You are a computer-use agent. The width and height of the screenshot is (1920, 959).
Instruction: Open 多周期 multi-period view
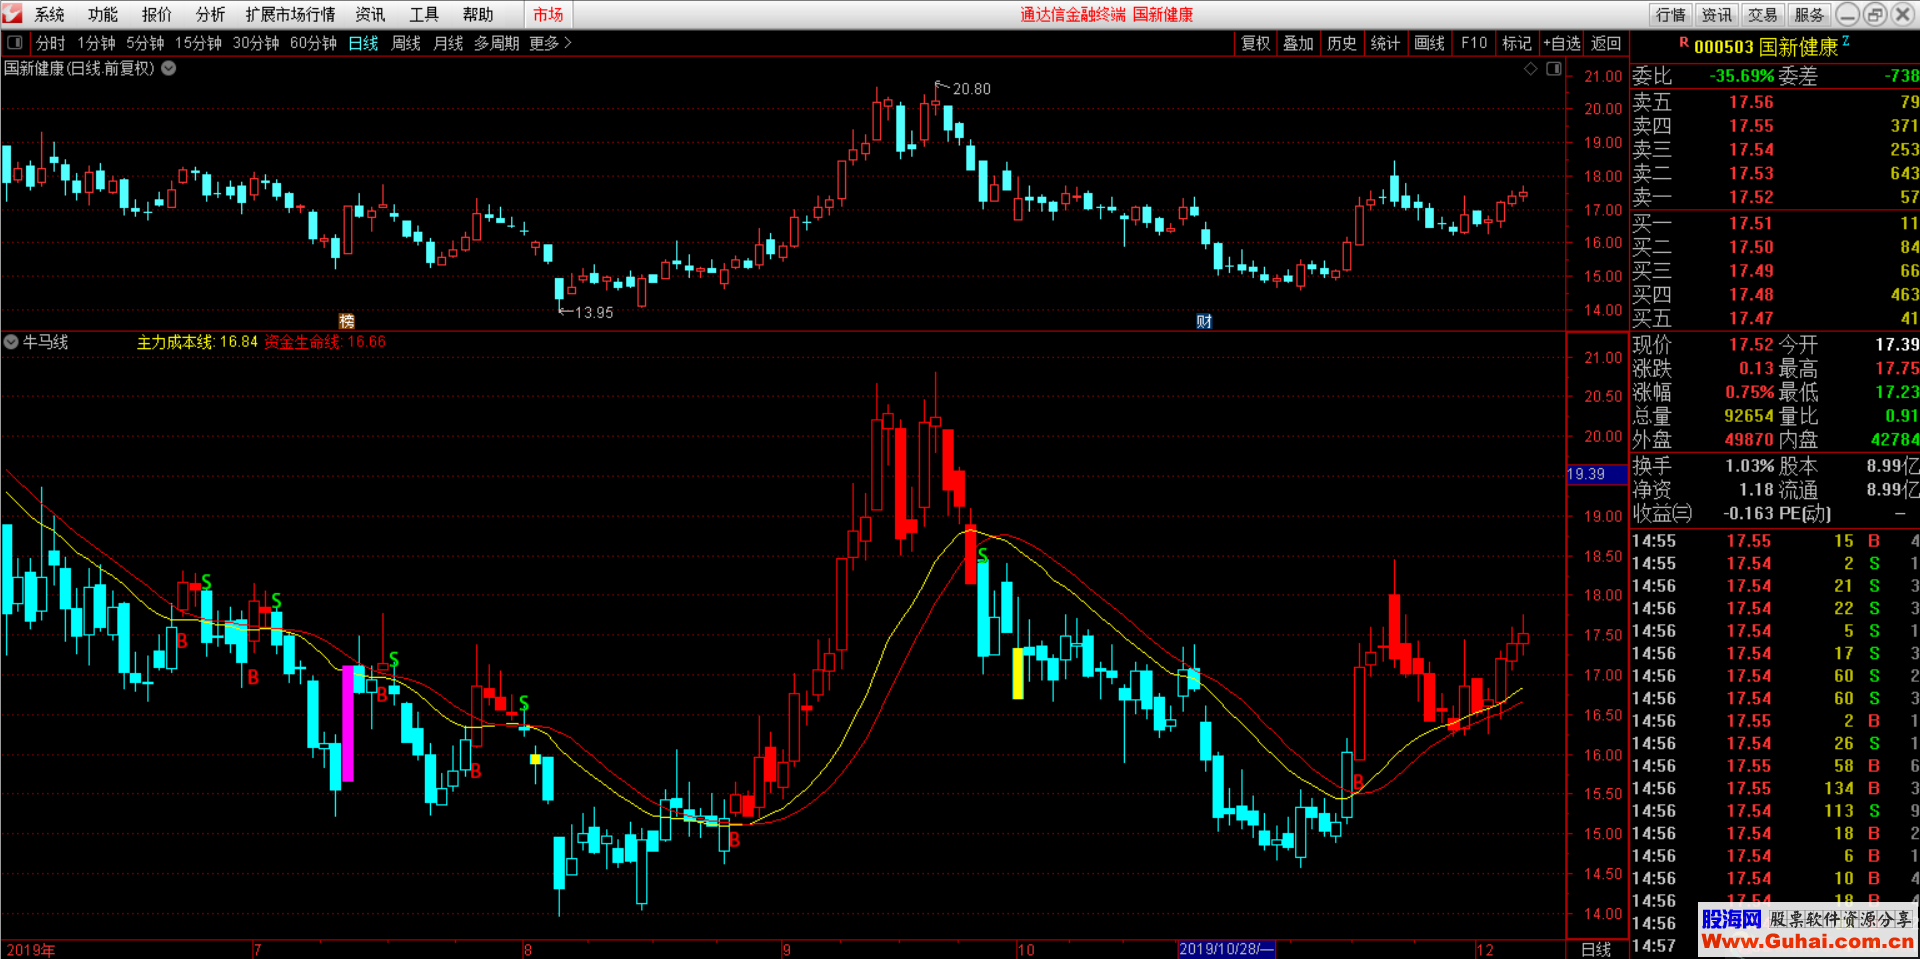497,43
